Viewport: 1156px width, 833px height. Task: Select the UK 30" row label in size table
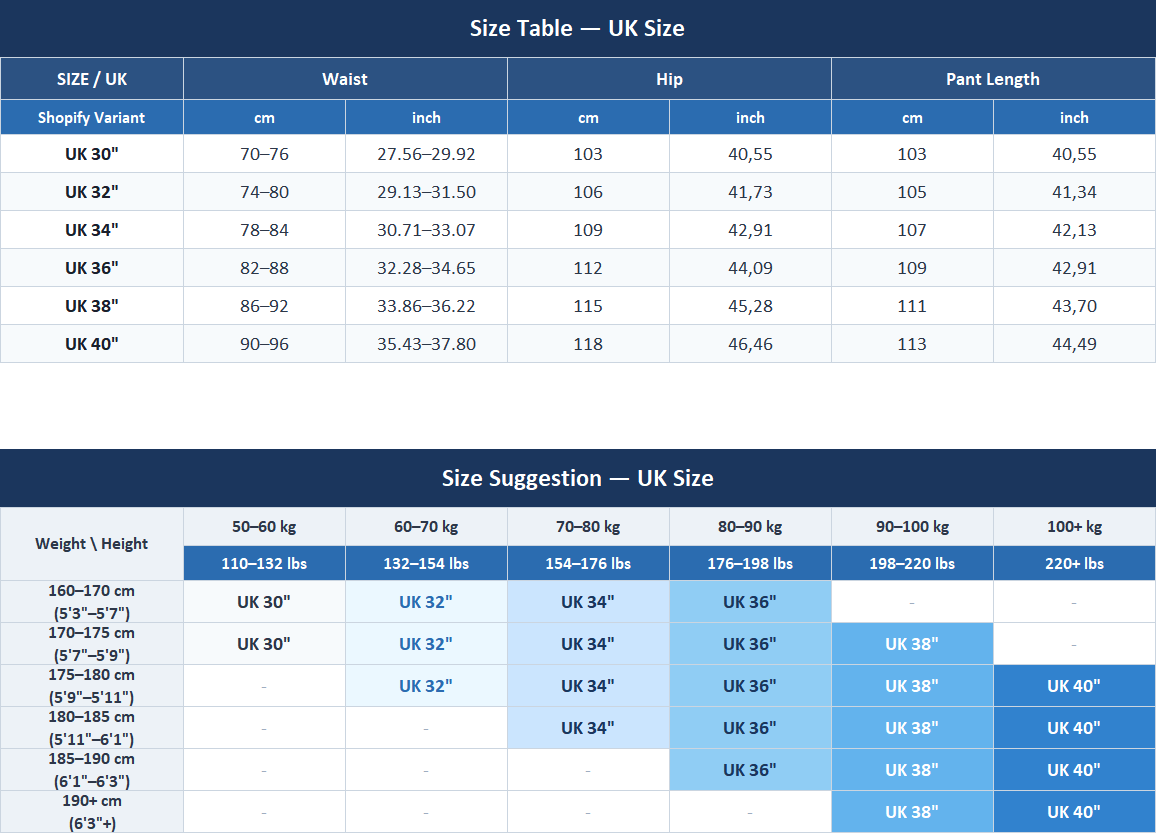point(91,154)
